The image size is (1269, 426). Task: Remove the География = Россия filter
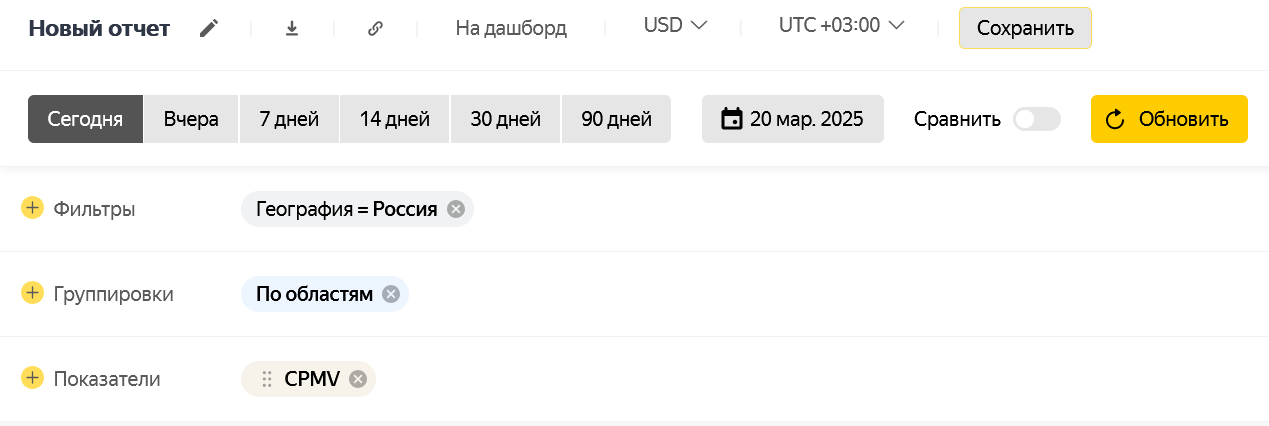point(456,209)
